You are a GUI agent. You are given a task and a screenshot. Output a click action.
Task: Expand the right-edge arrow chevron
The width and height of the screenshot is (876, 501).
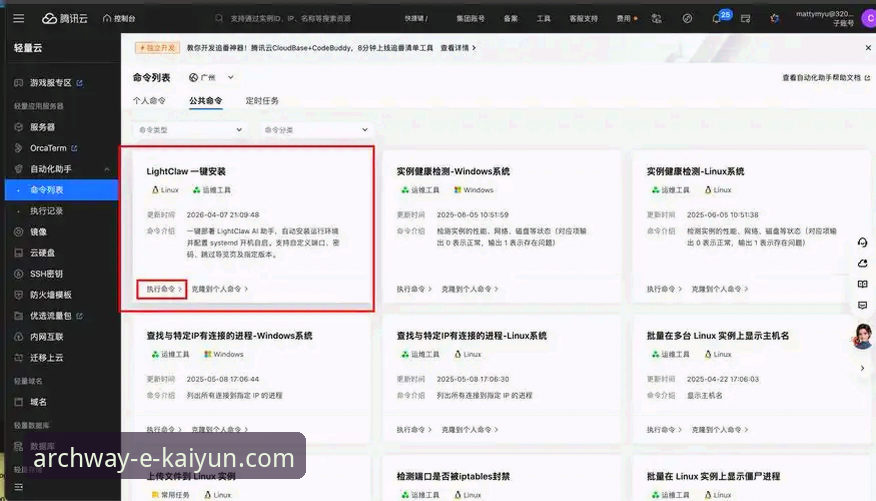(863, 368)
